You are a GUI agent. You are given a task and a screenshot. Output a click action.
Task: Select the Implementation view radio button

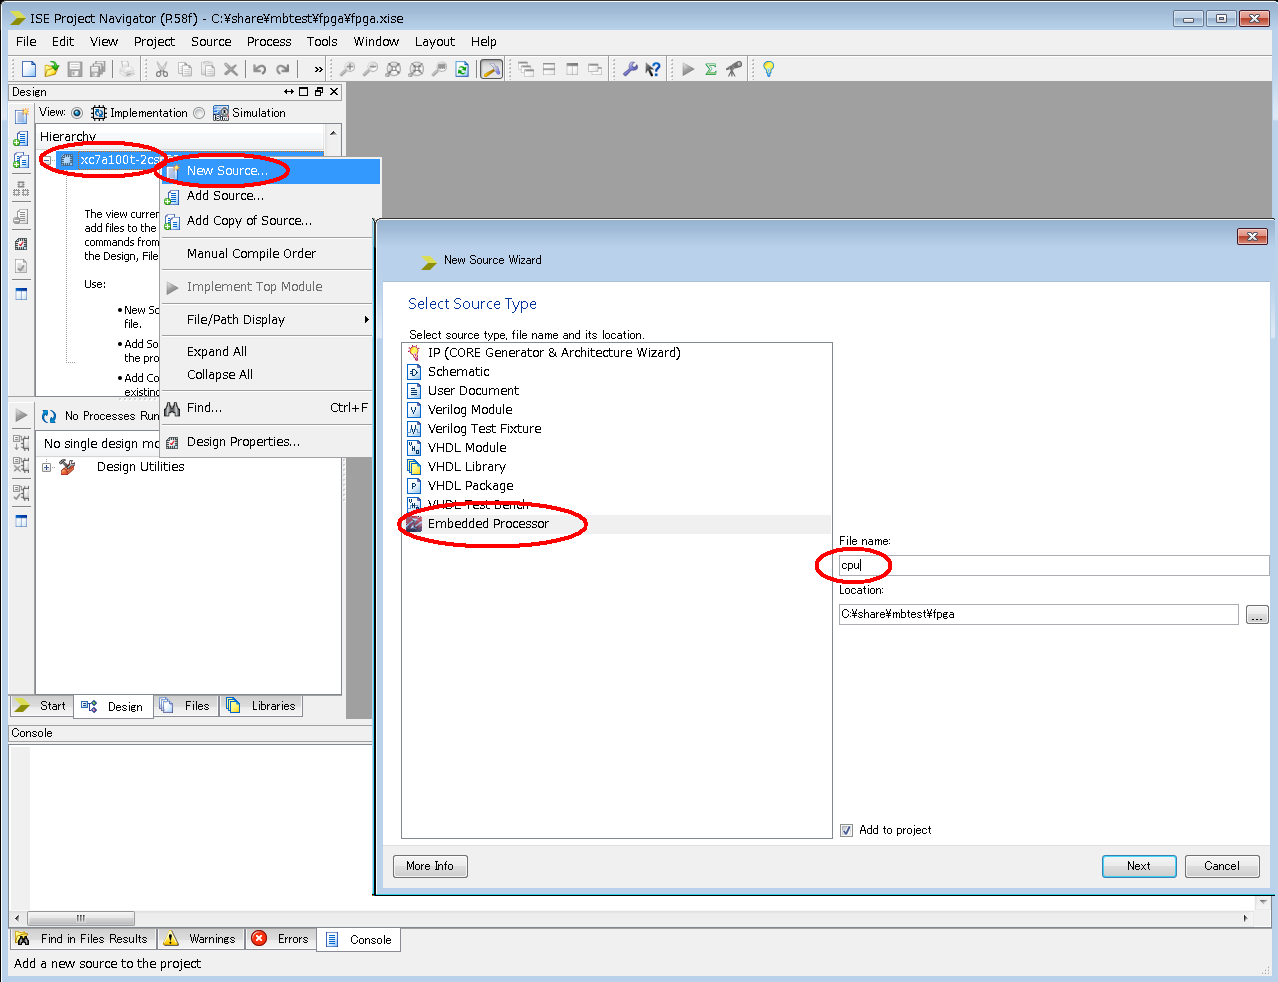pos(77,113)
